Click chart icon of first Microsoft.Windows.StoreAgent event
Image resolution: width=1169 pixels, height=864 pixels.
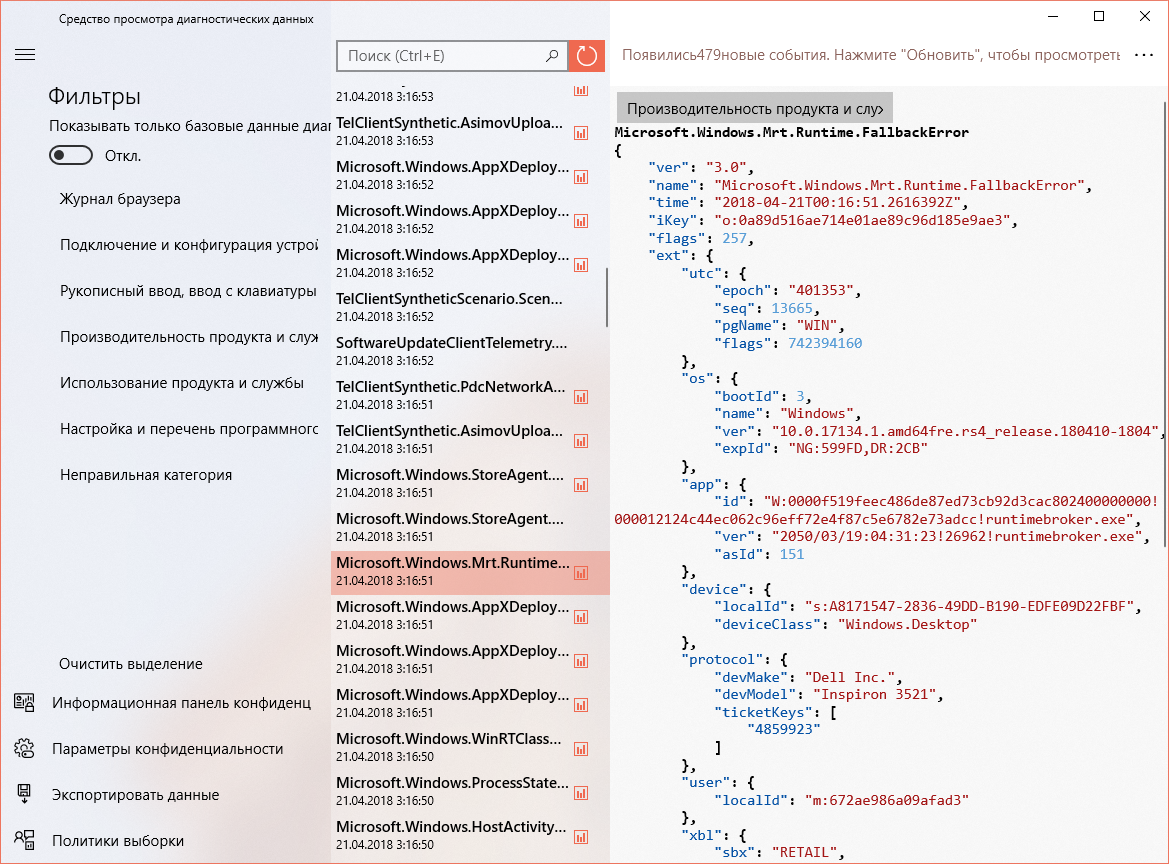pos(581,485)
